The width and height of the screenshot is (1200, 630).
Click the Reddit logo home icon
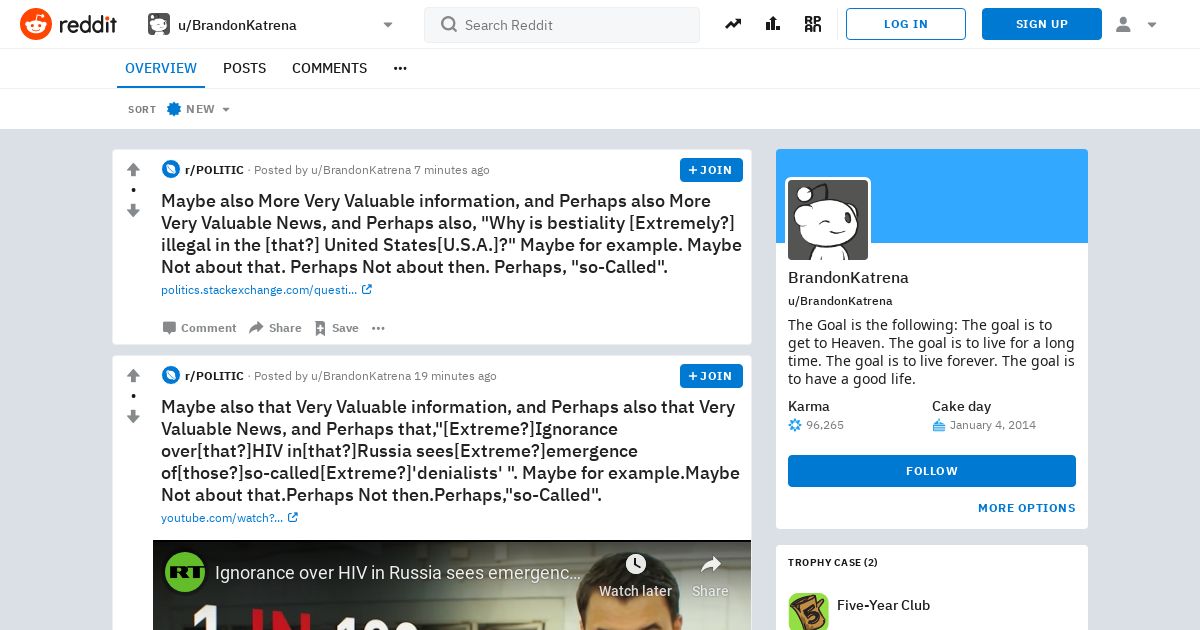pos(36,24)
